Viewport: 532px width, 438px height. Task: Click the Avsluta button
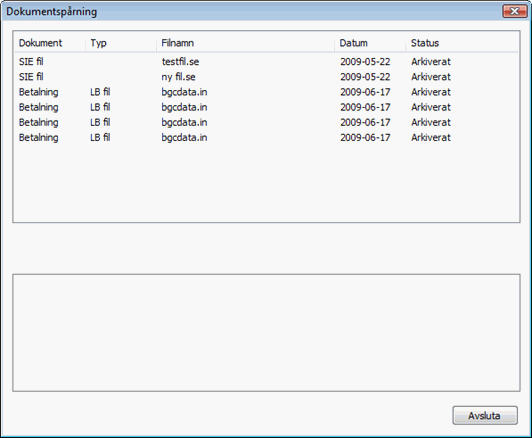485,415
